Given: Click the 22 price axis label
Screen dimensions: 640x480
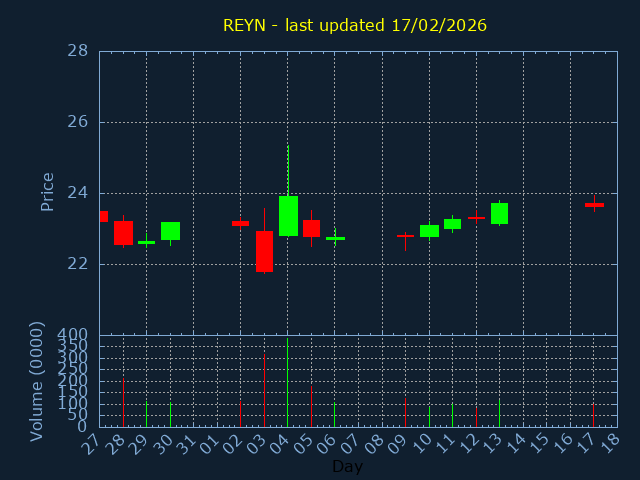Looking at the screenshot, I should [x=77, y=264].
